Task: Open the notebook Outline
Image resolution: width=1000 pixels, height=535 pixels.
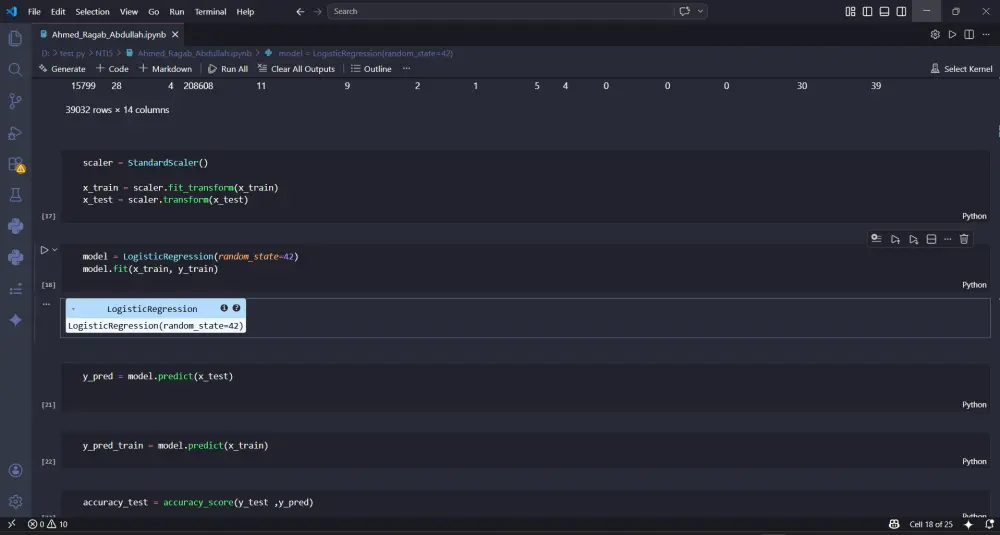Action: [x=371, y=69]
